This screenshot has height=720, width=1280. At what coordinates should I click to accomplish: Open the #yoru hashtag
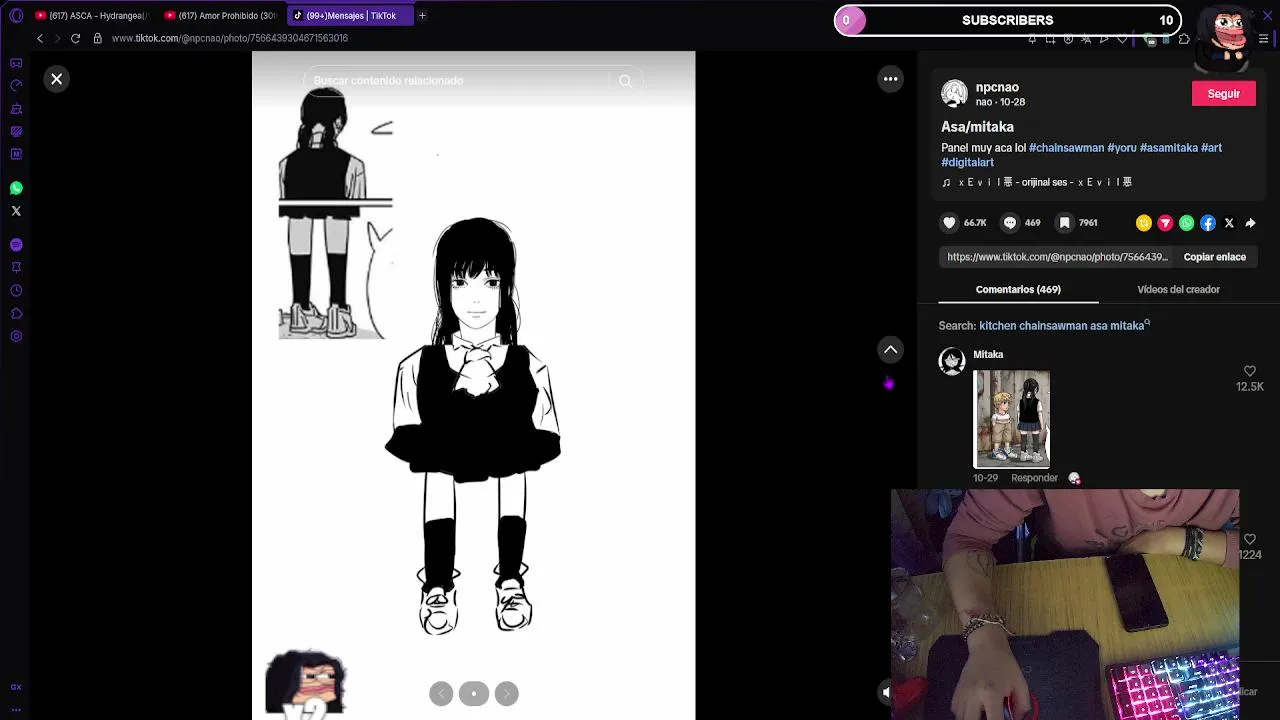[x=1122, y=148]
